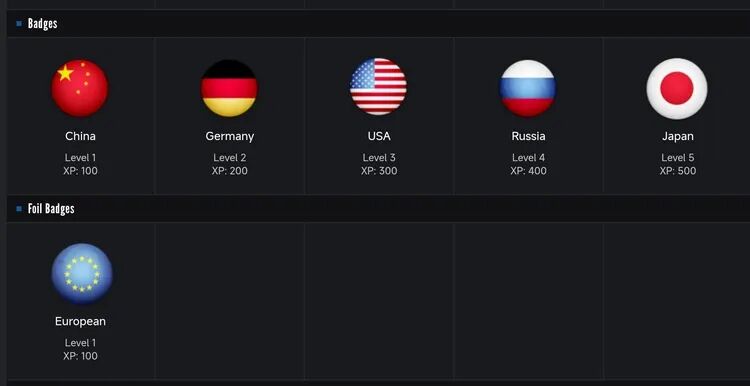Open the Germany badge name link
The image size is (750, 386).
tap(230, 137)
